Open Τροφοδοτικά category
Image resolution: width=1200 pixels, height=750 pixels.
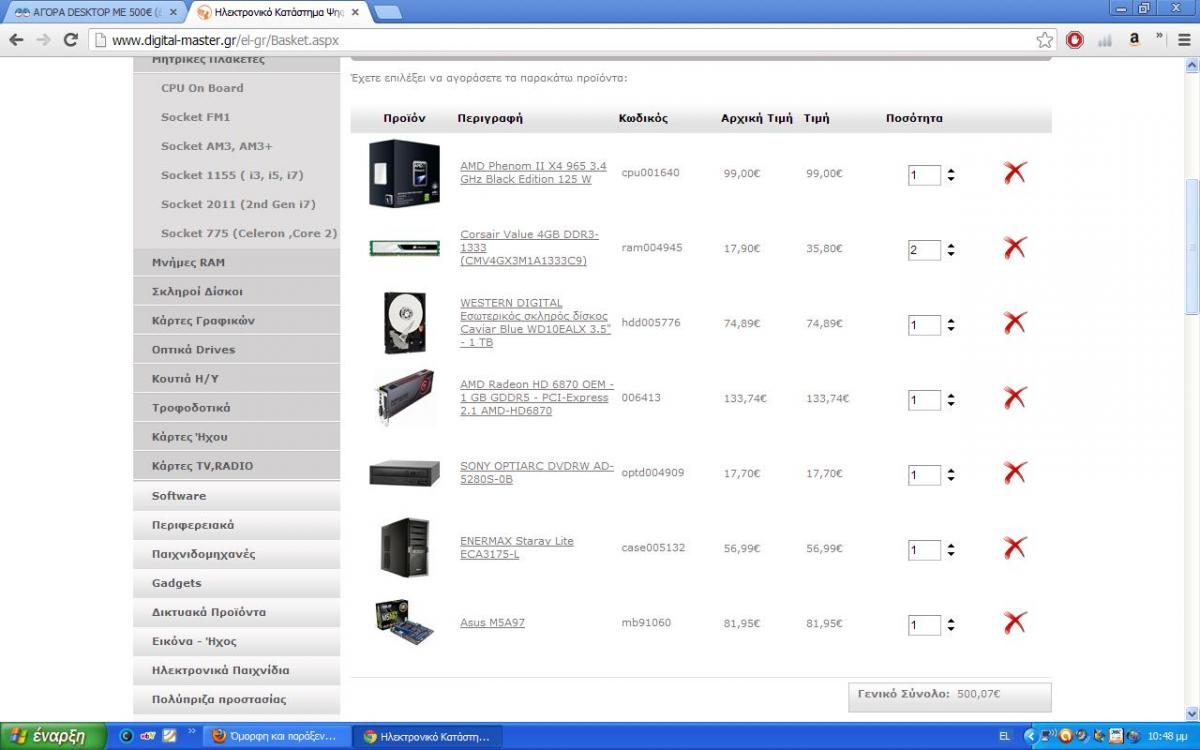pyautogui.click(x=237, y=407)
